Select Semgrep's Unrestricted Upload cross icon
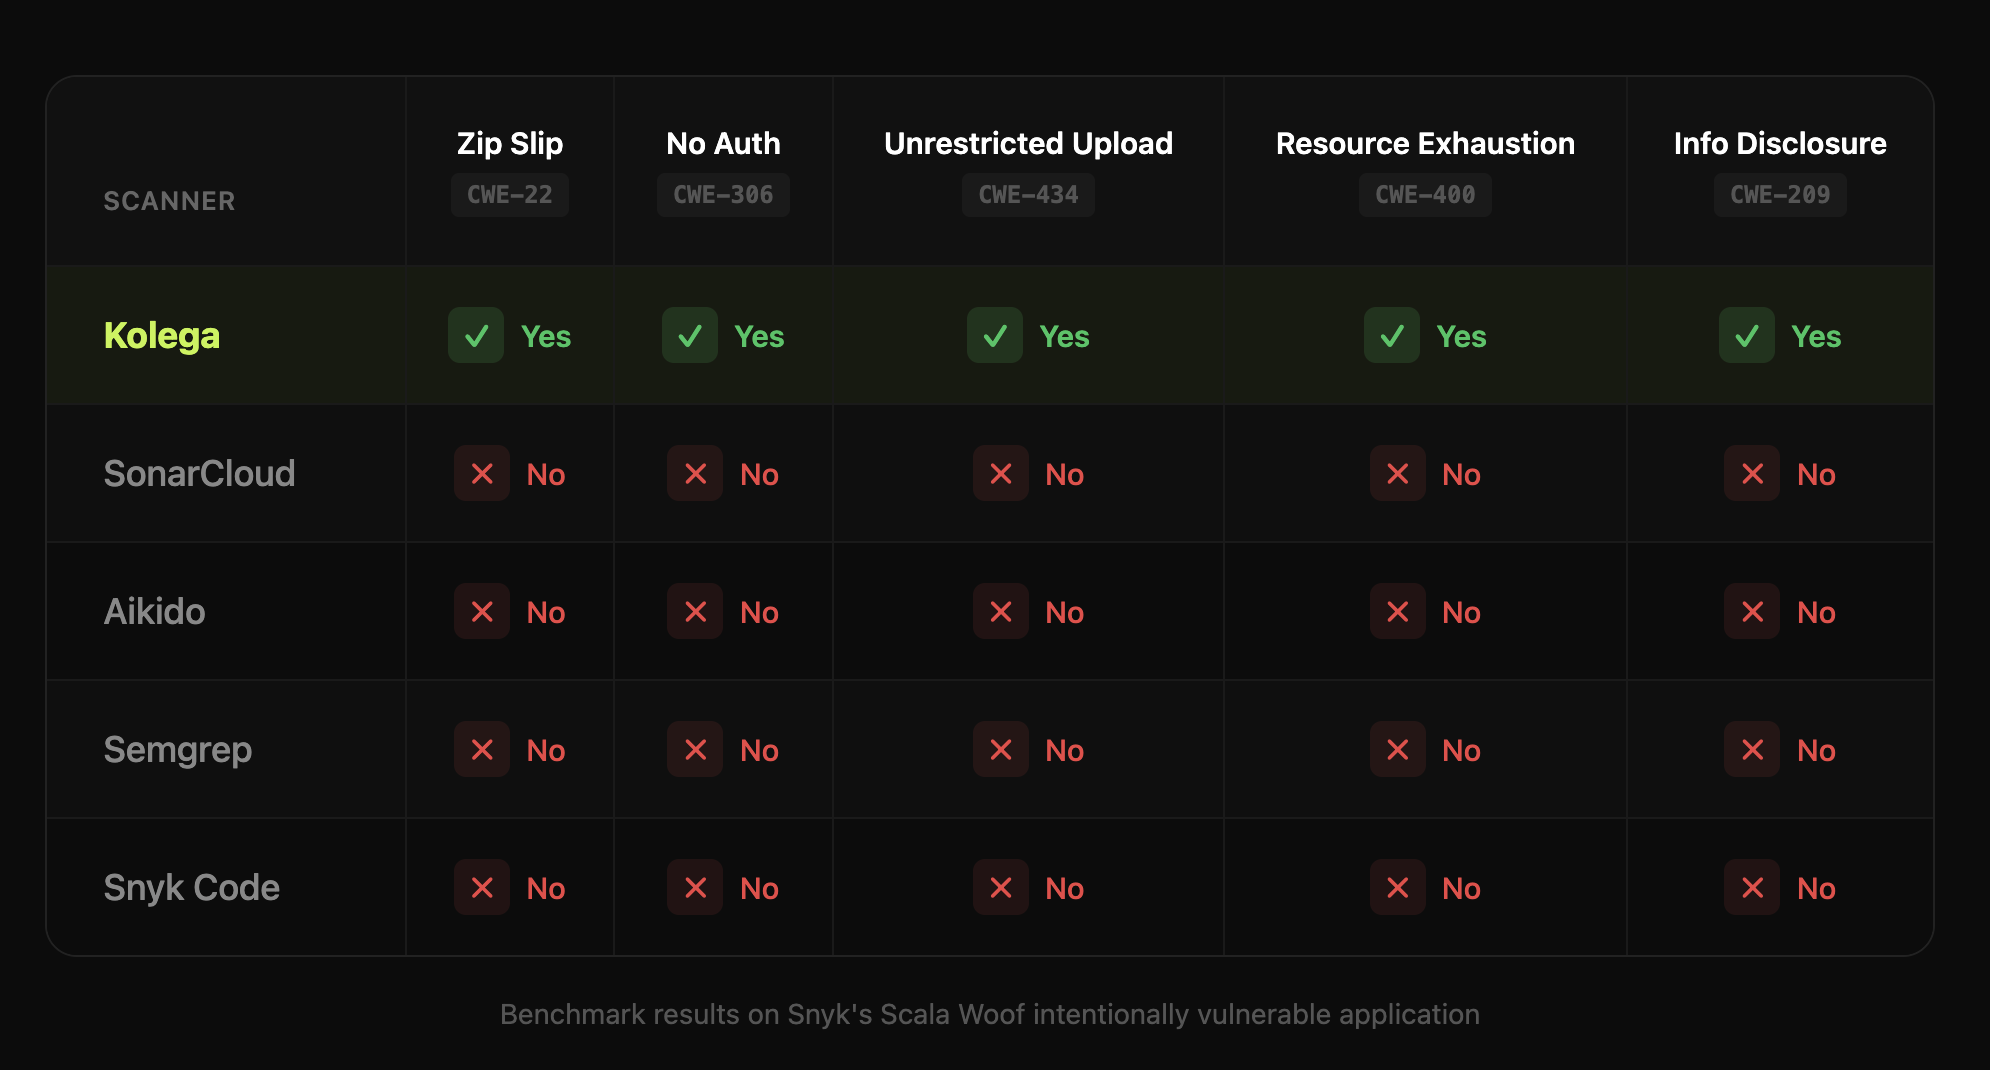Image resolution: width=1990 pixels, height=1070 pixels. point(1001,749)
